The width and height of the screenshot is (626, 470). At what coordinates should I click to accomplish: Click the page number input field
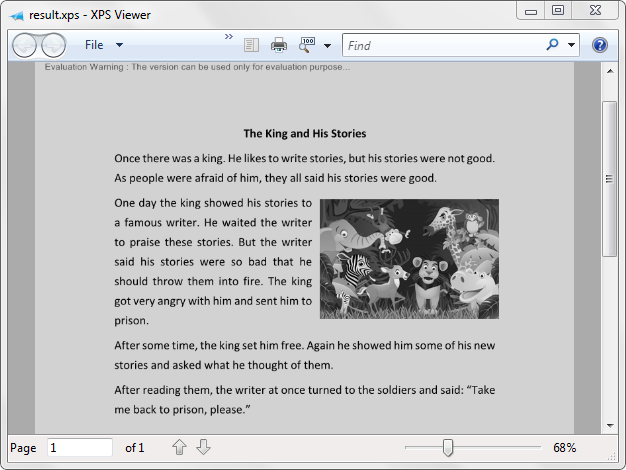point(80,448)
